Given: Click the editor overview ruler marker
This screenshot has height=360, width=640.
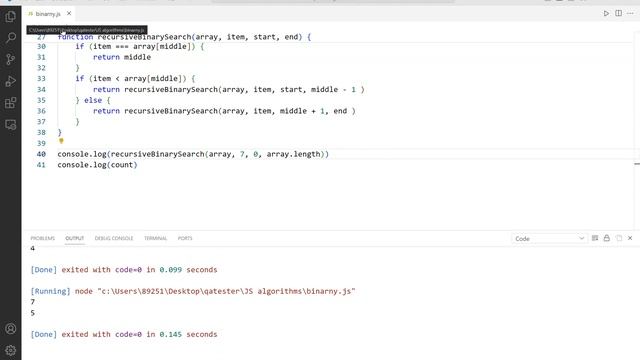Looking at the screenshot, I should click(x=637, y=164).
